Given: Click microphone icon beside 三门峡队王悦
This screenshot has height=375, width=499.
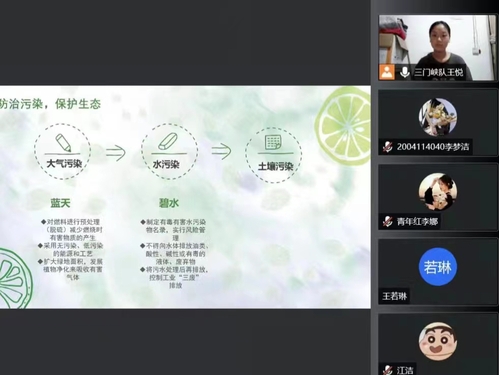Looking at the screenshot, I should (405, 72).
